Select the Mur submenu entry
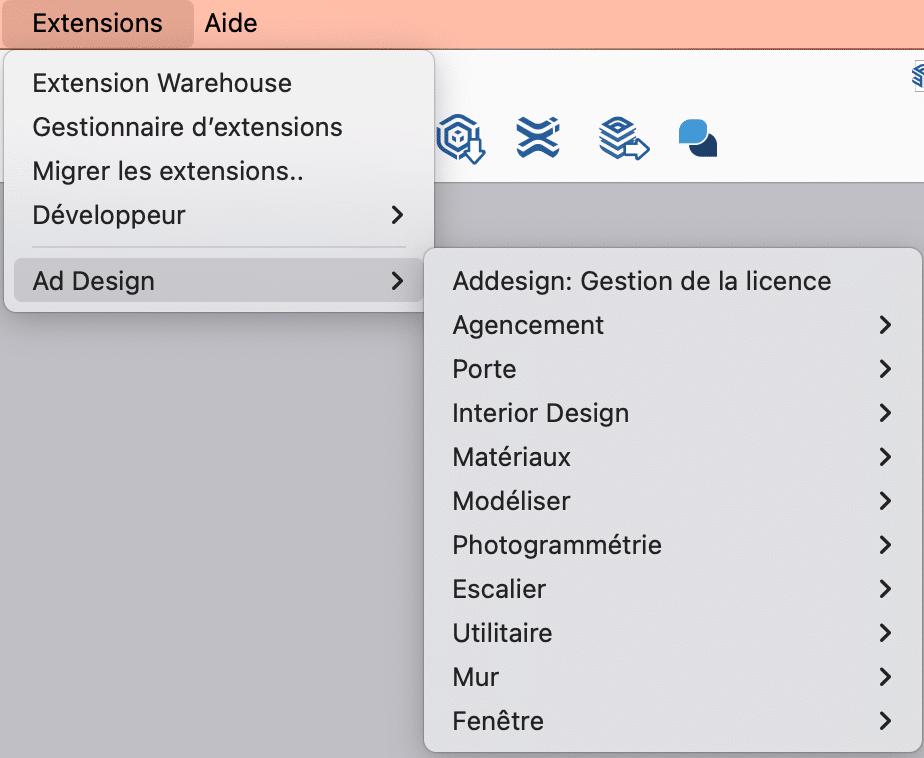 [x=476, y=677]
